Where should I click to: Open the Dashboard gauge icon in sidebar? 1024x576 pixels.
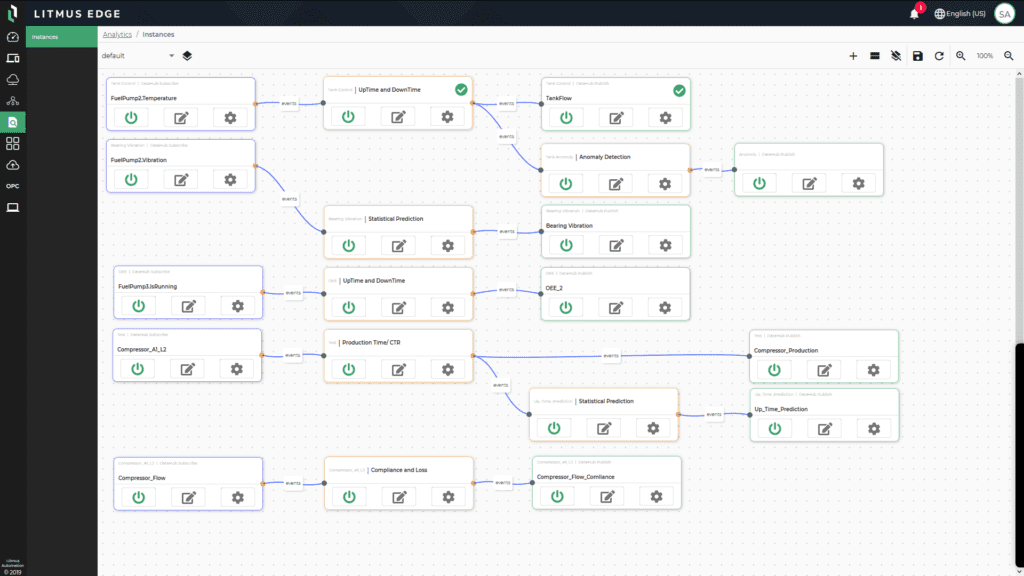pyautogui.click(x=12, y=37)
